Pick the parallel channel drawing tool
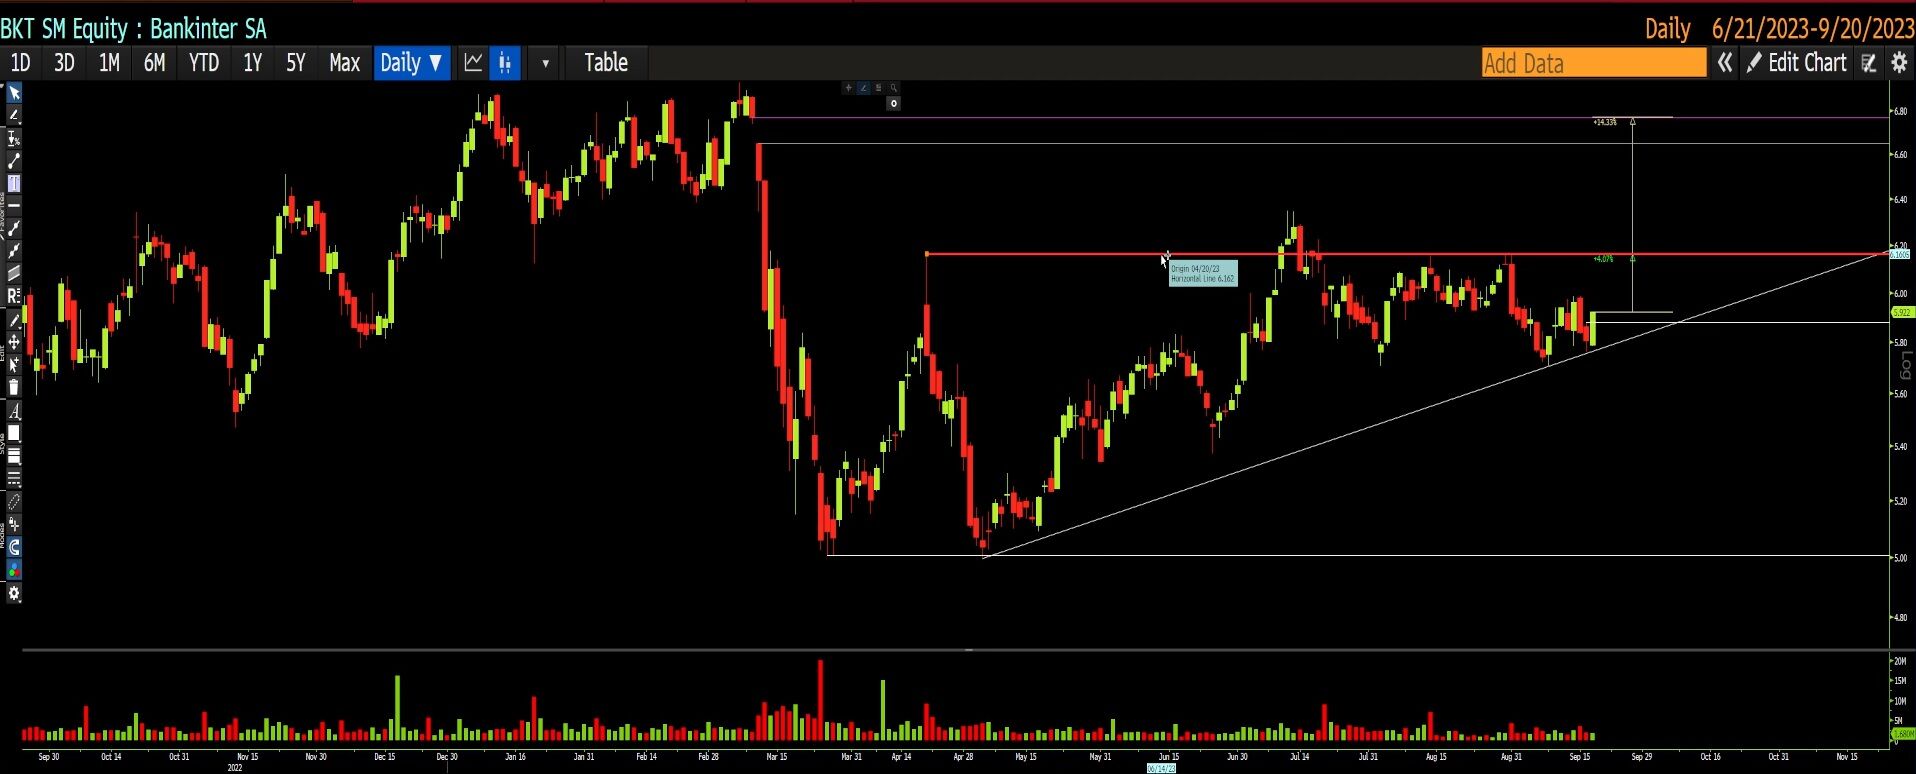This screenshot has width=1916, height=774. (x=14, y=273)
